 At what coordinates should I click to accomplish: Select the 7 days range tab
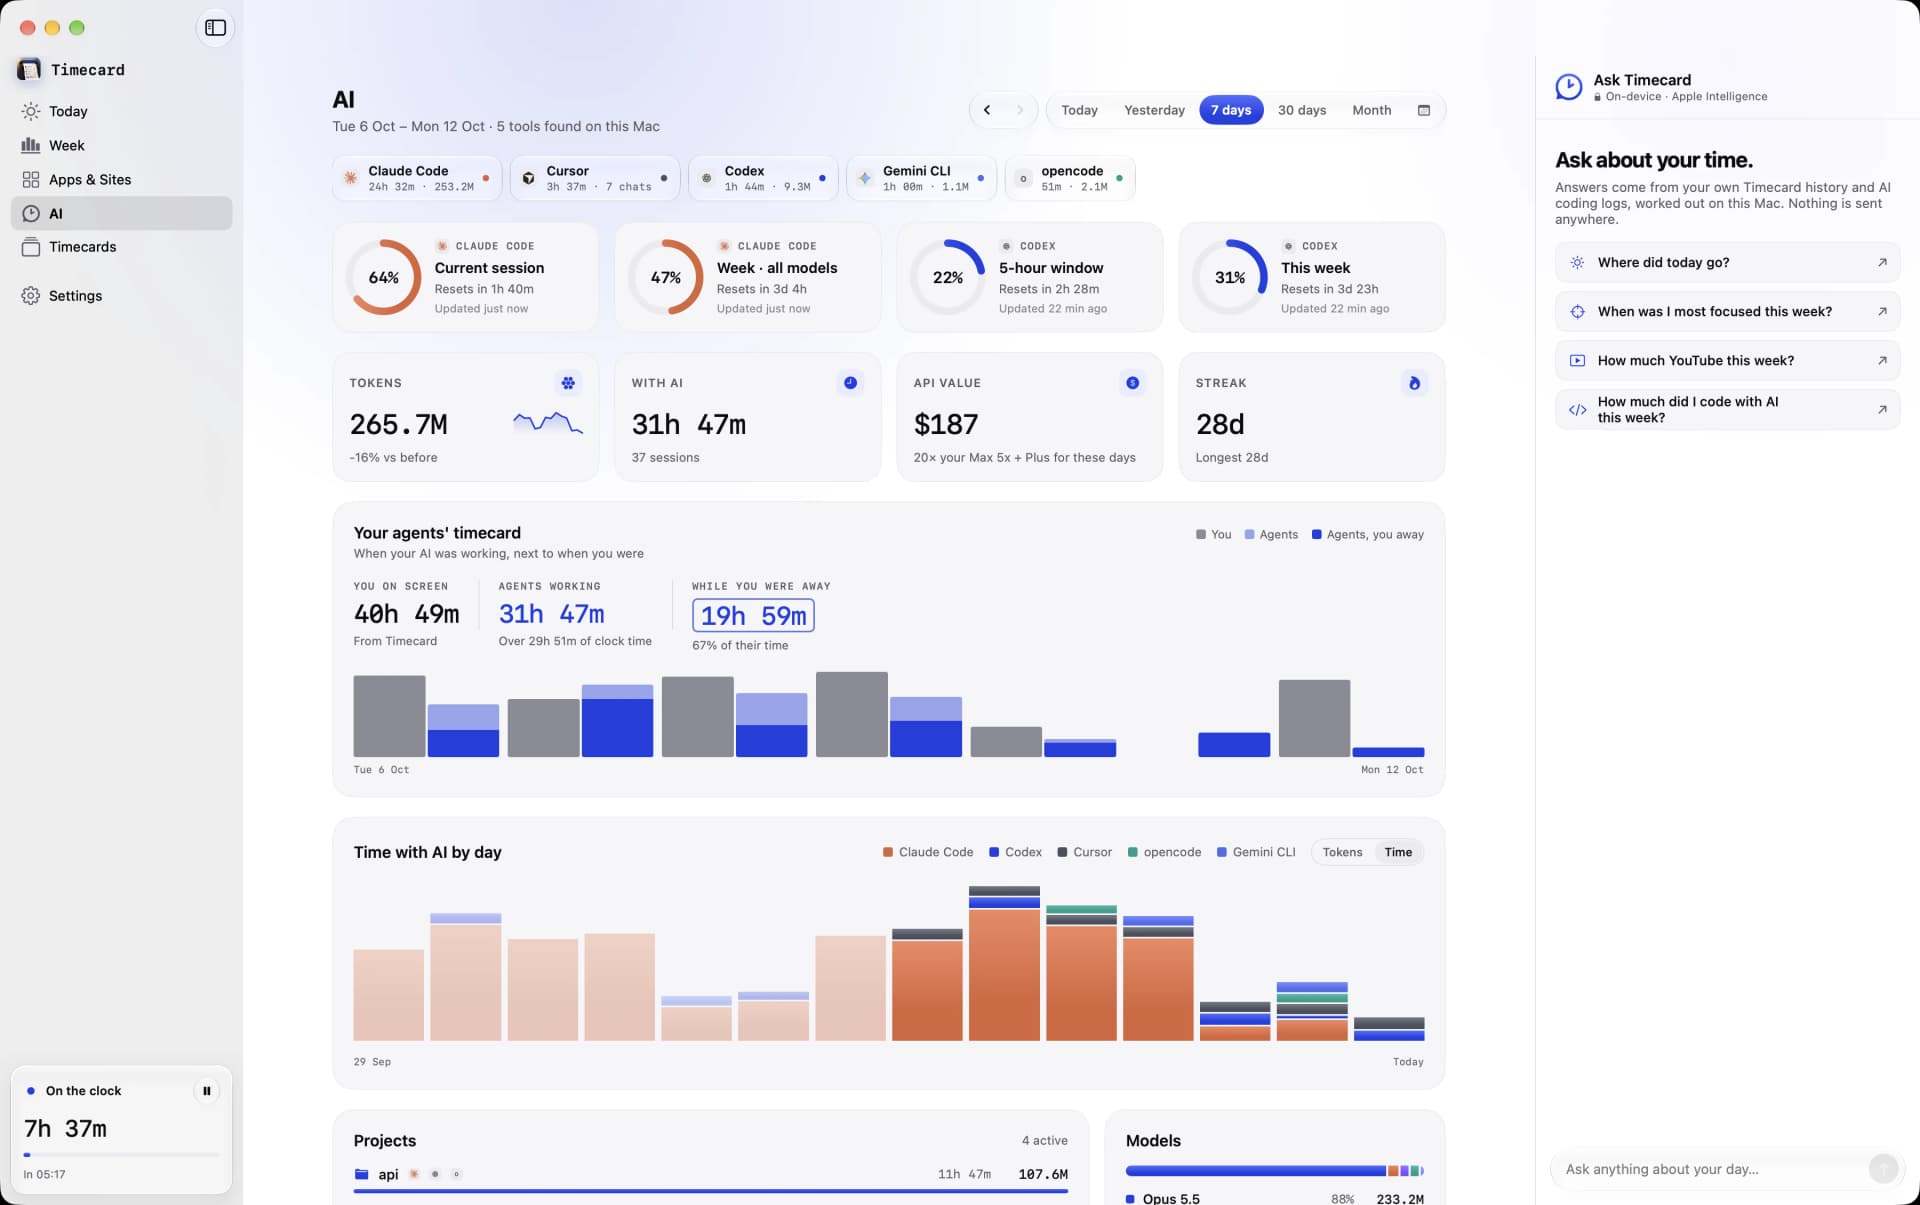click(1231, 110)
